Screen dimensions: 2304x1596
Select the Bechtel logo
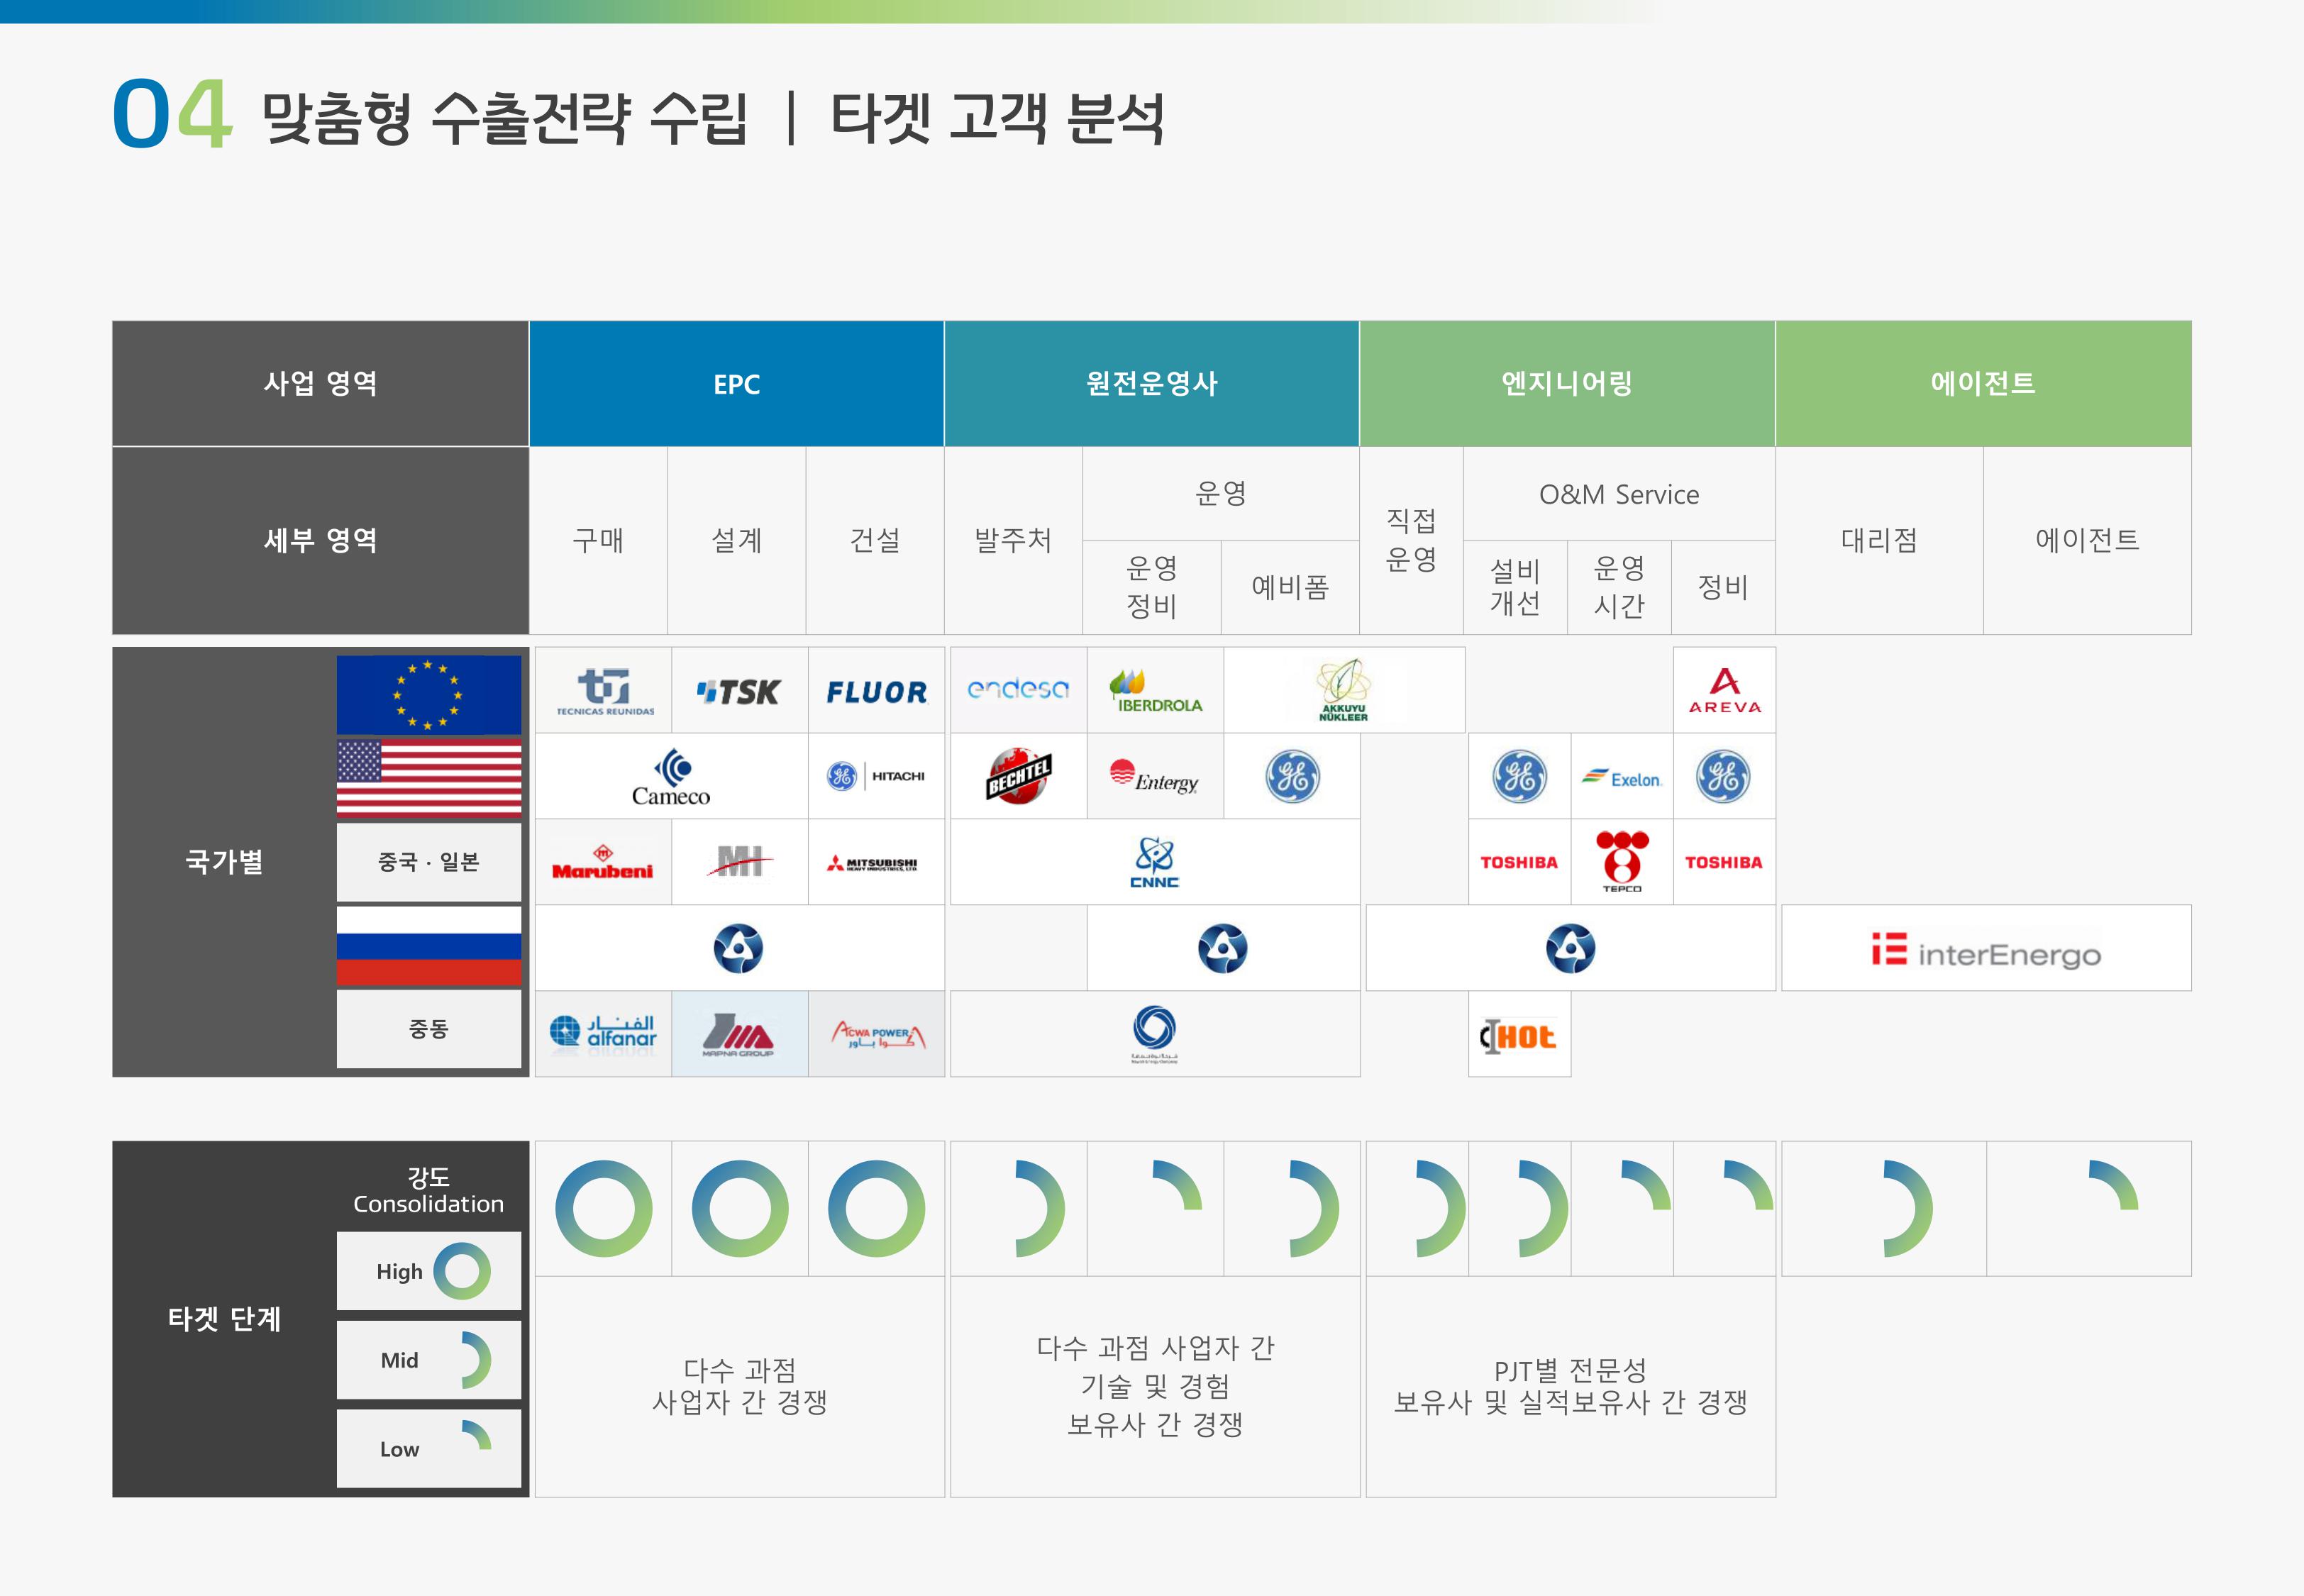1018,776
